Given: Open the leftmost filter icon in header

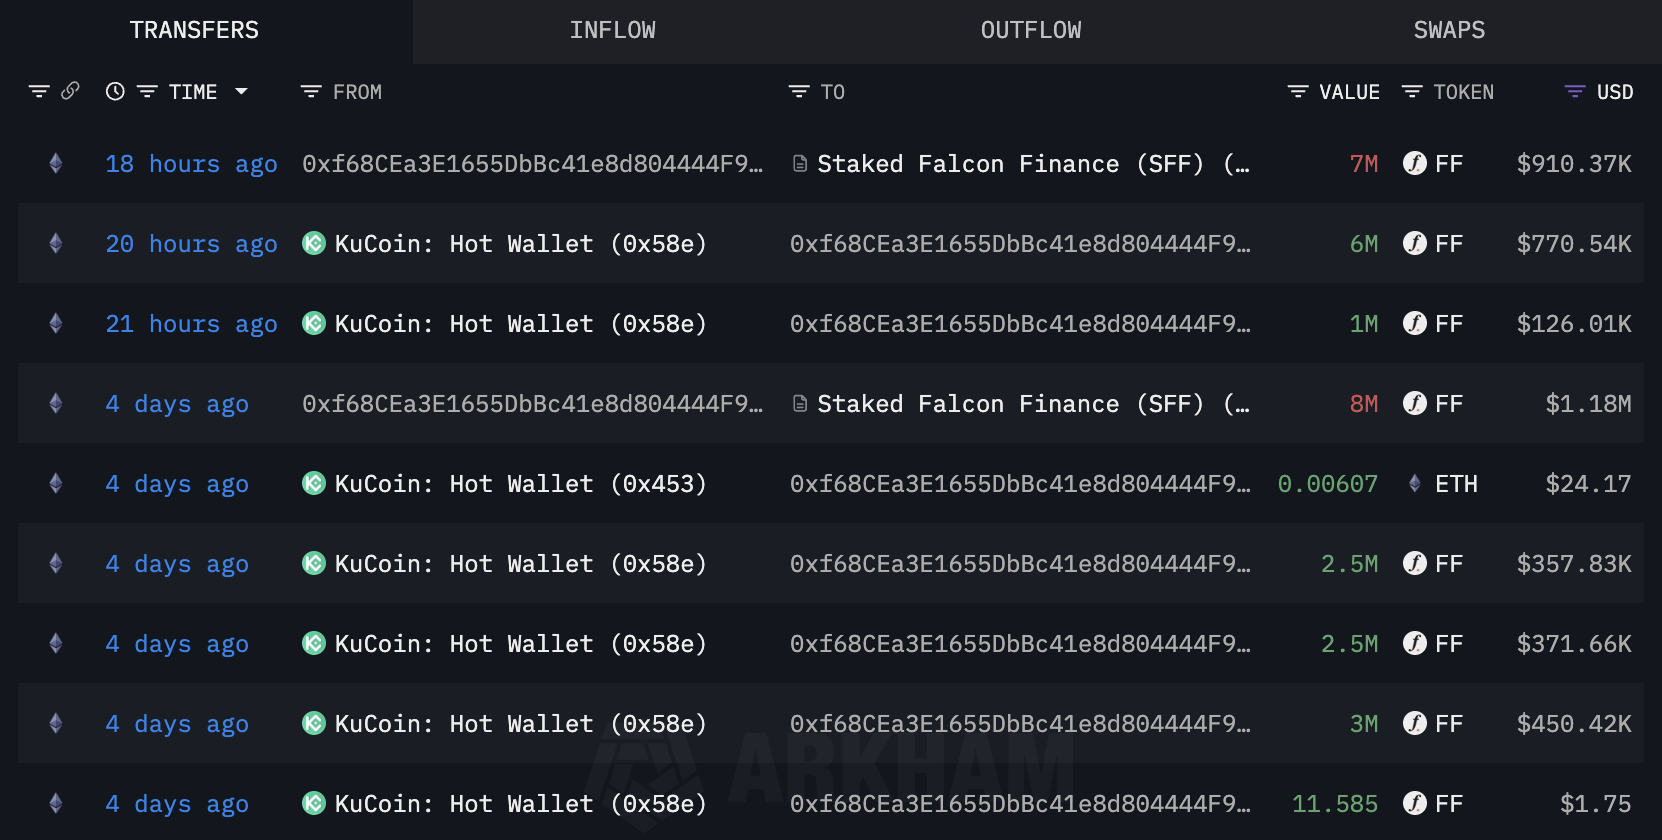Looking at the screenshot, I should (x=39, y=91).
